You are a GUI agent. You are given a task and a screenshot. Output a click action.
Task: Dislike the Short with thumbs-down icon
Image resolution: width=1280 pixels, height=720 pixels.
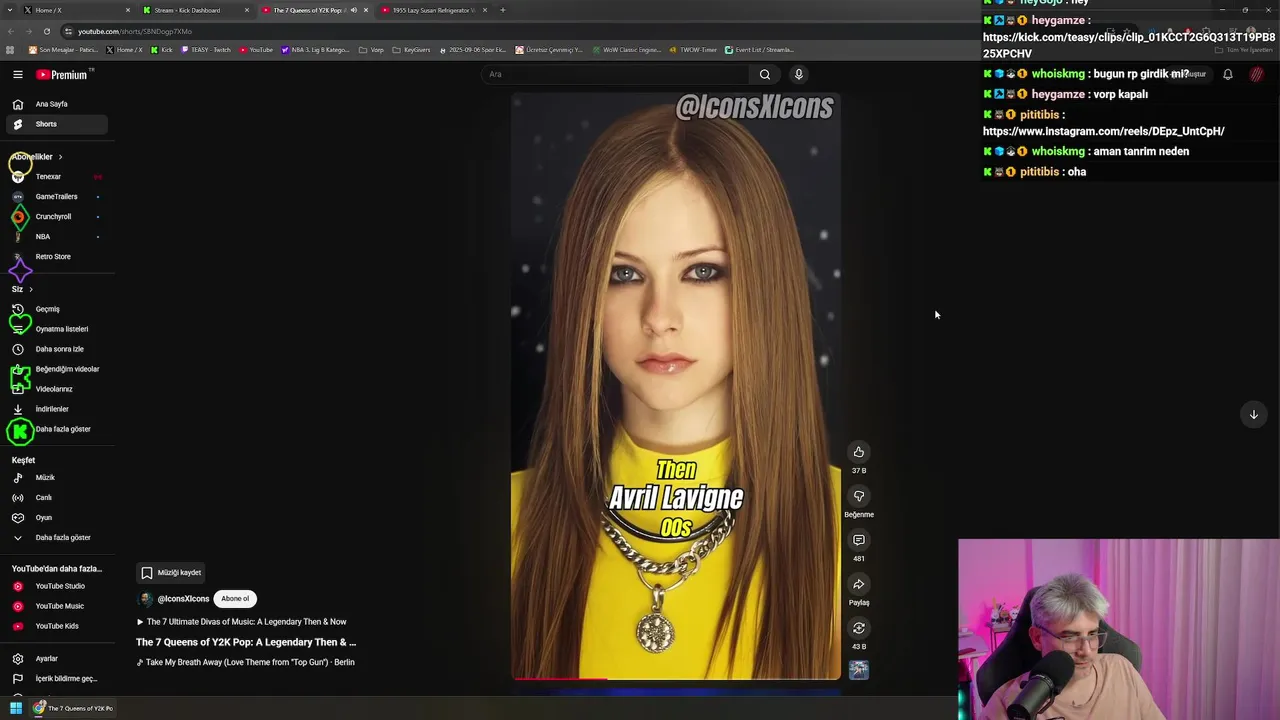point(858,496)
